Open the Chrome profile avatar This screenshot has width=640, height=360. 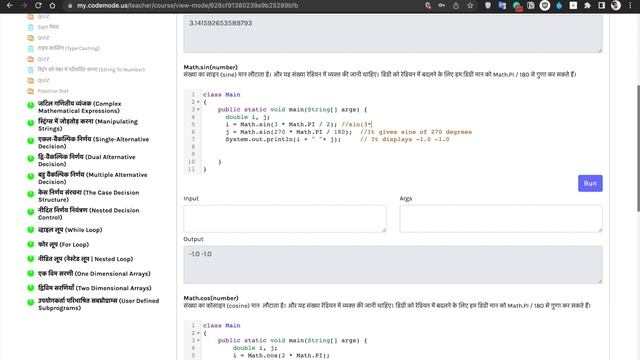tap(616, 5)
